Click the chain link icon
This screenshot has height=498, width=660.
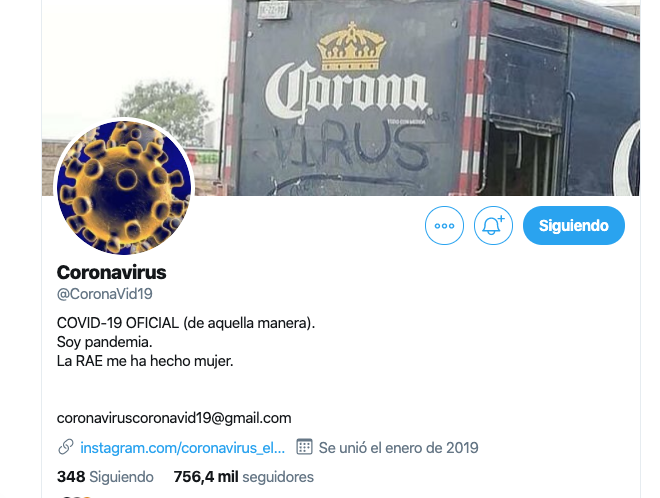point(66,447)
